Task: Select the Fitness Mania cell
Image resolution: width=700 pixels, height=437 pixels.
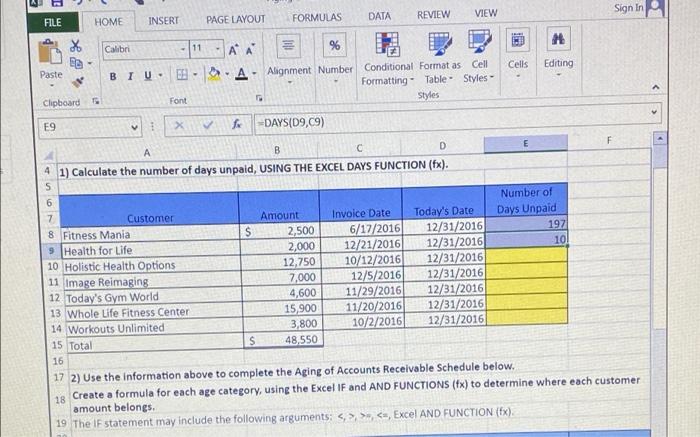Action: (x=150, y=234)
